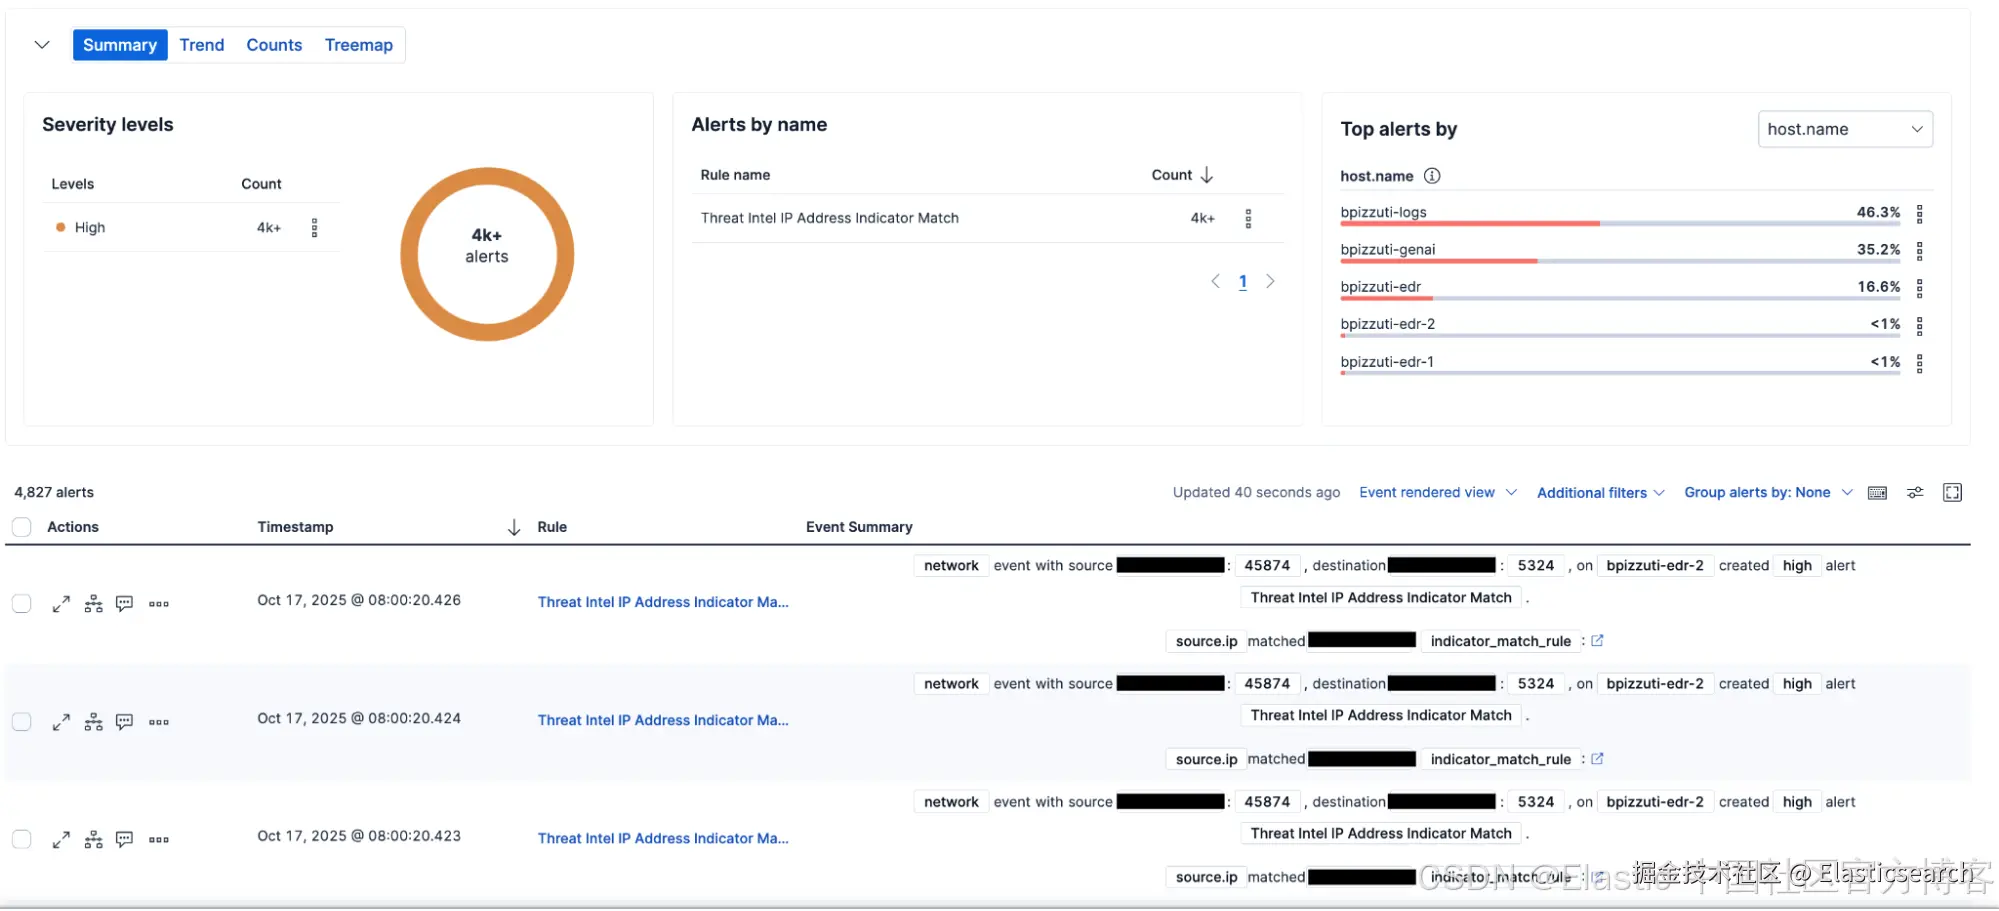
Task: Click info icon next to host.name
Action: coord(1432,176)
